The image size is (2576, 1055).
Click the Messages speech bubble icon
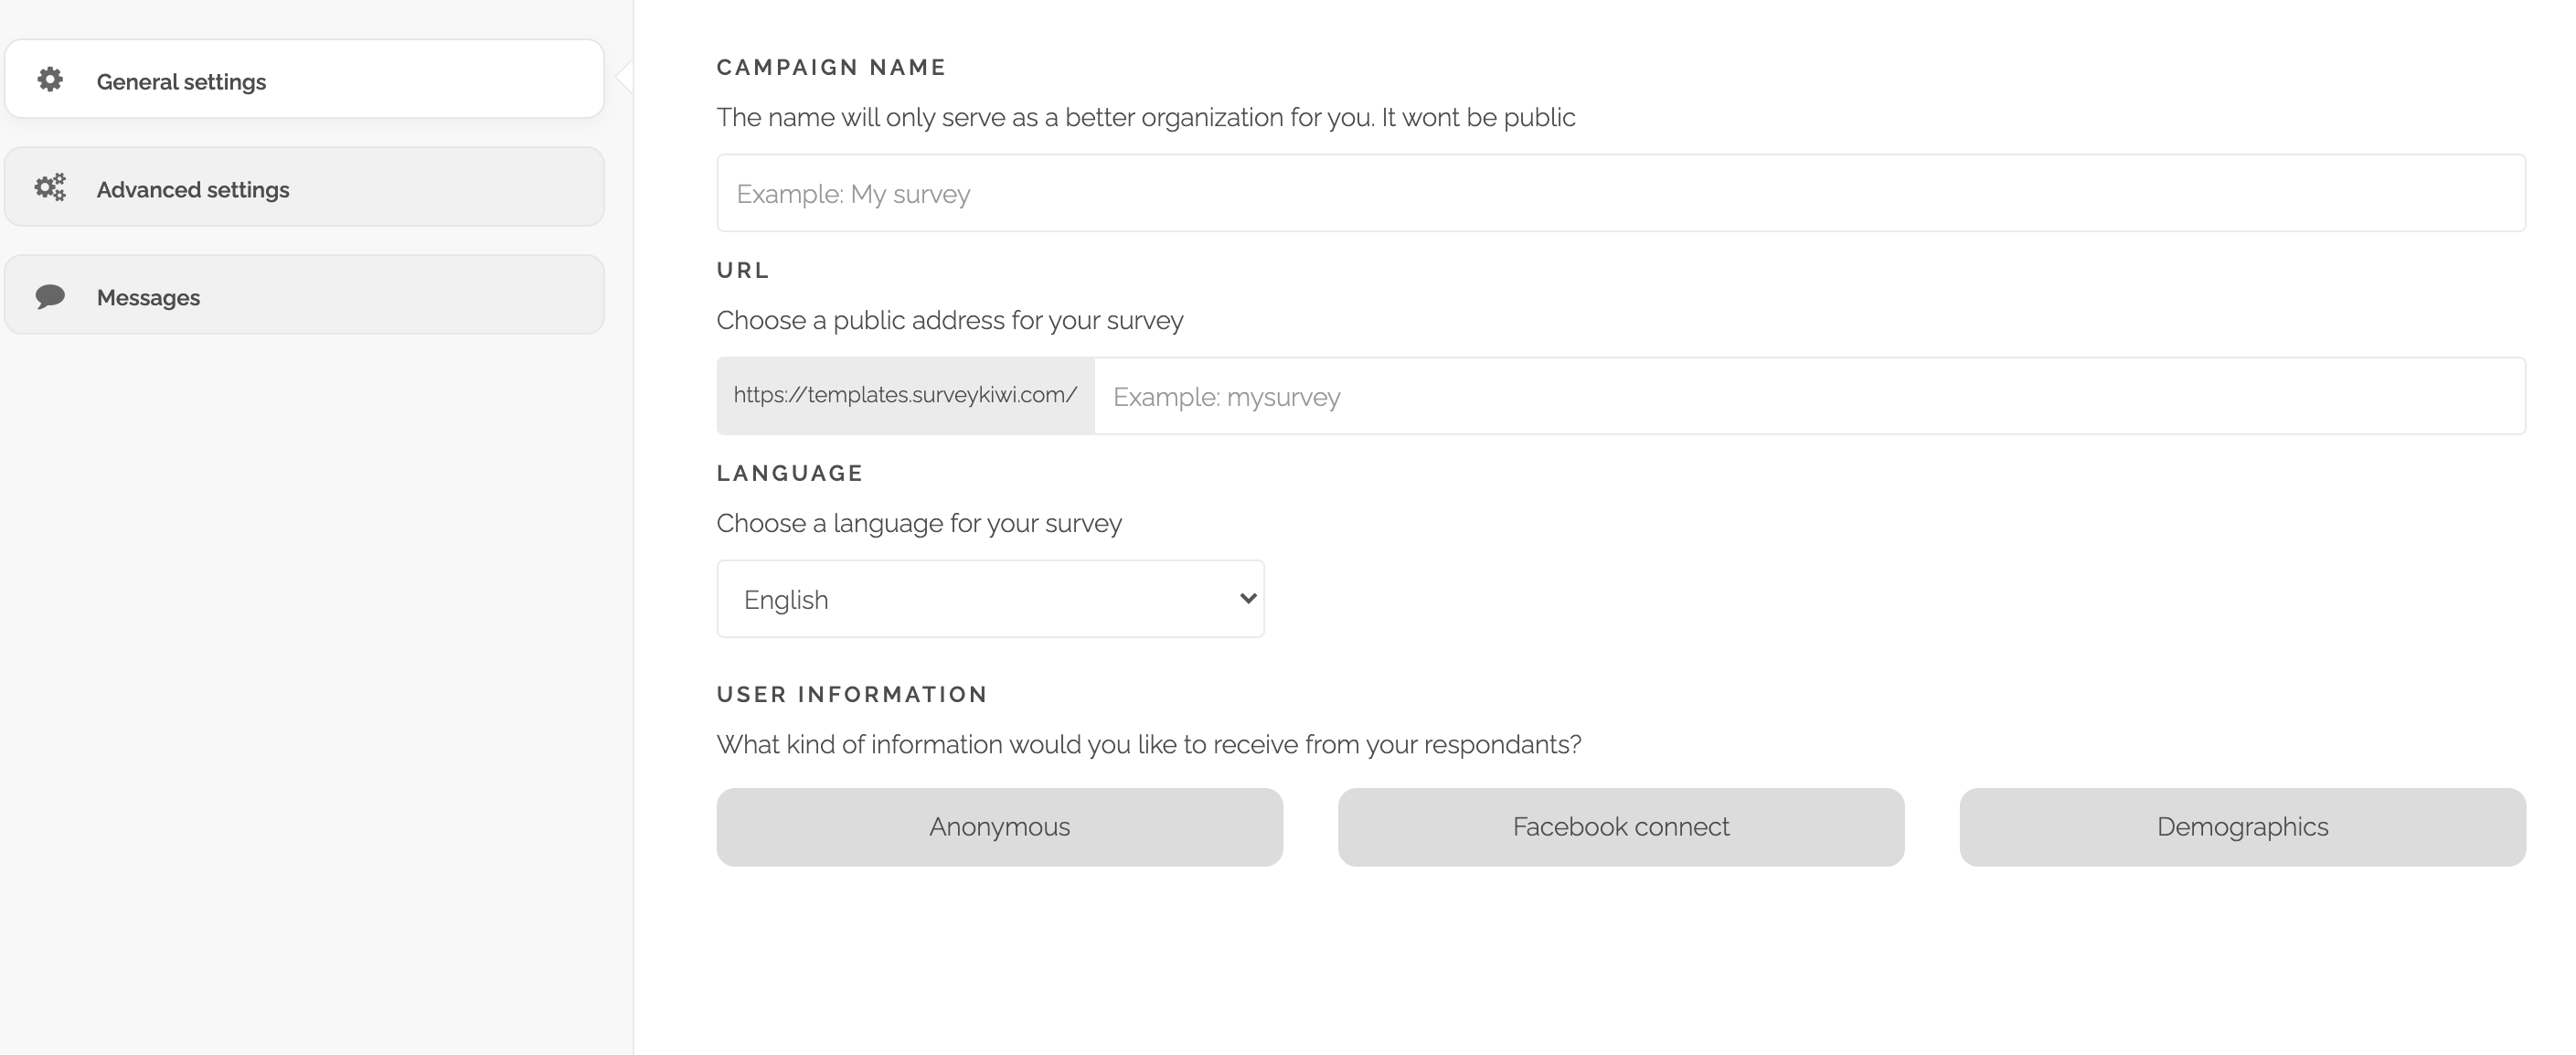pos(50,297)
